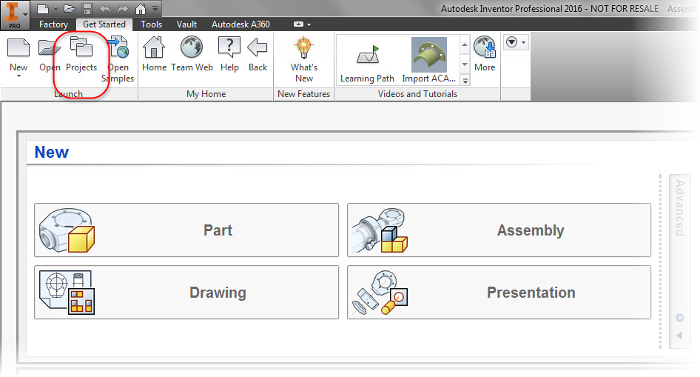Create a new Part file
This screenshot has width=700, height=377.
pos(187,230)
